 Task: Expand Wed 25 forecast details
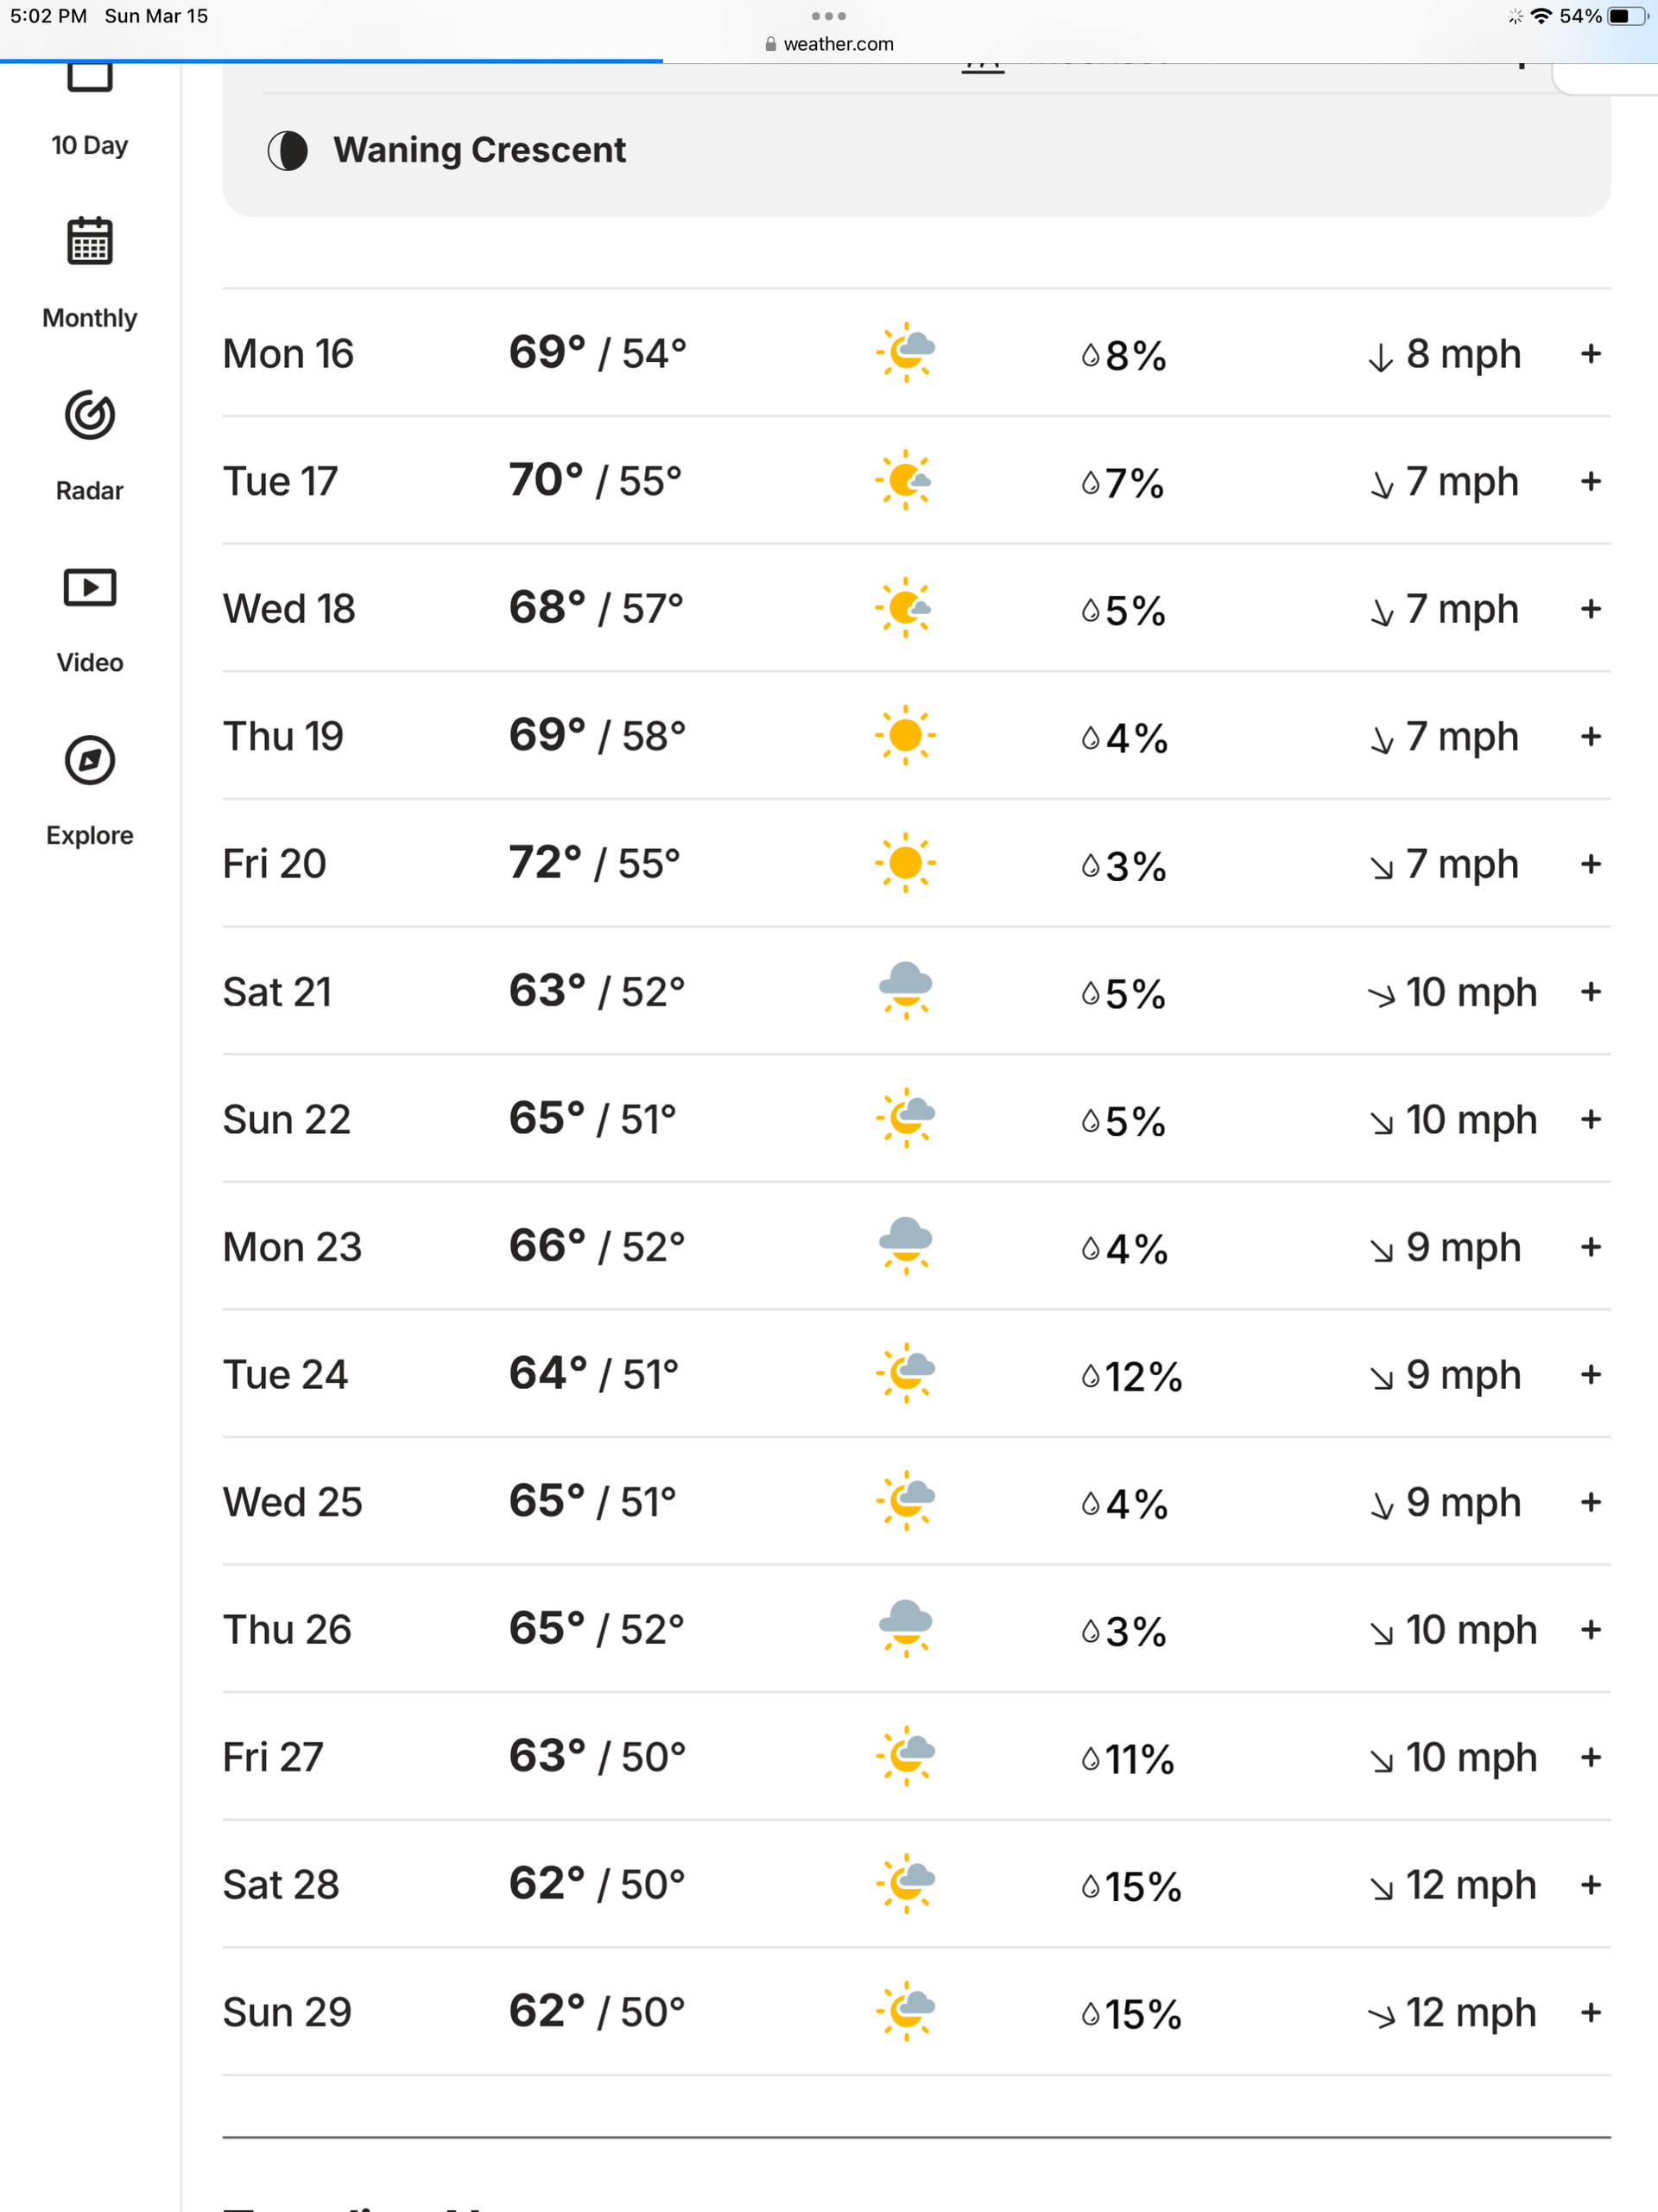1590,1502
